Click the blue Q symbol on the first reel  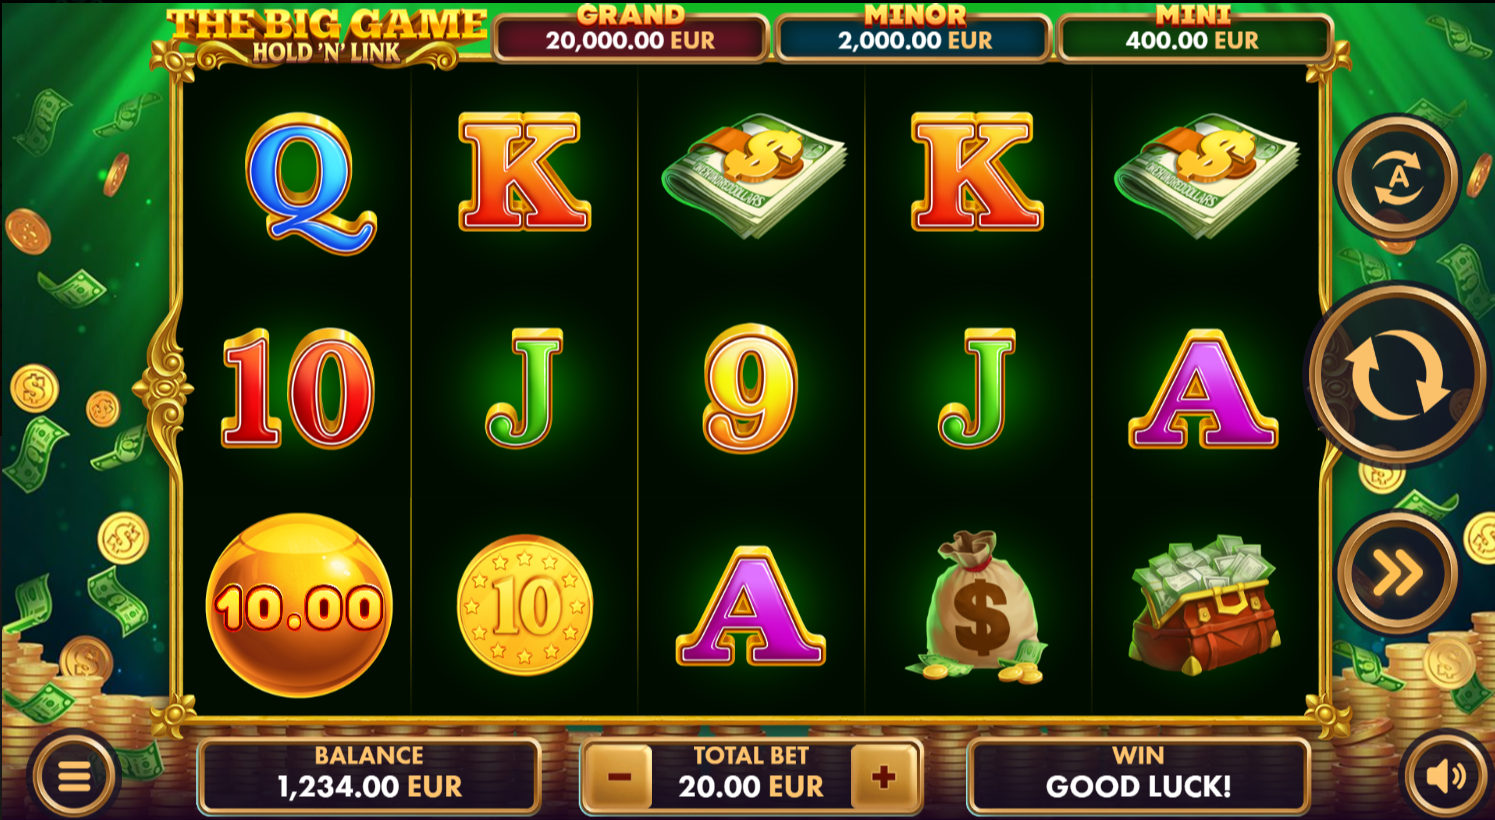click(311, 183)
